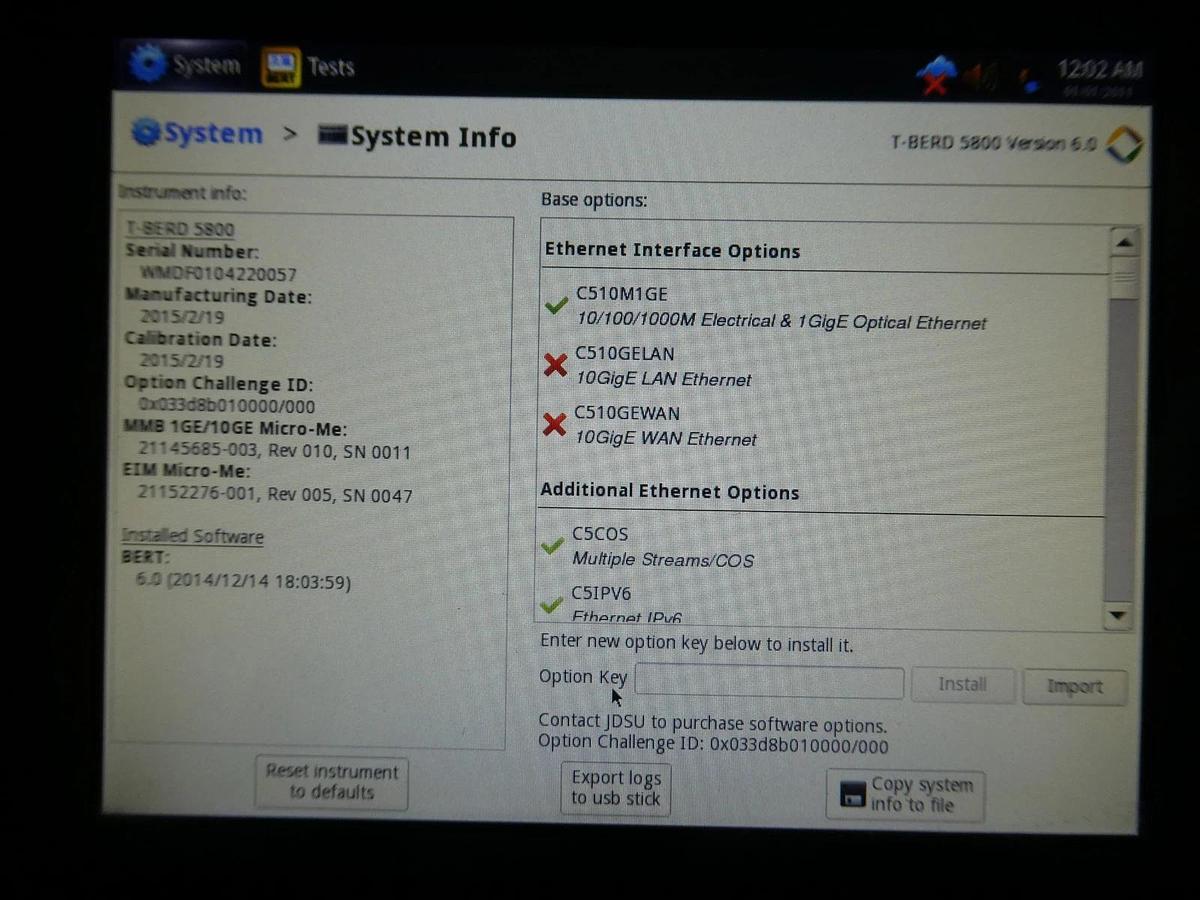Click the System Info page title icon
The image size is (1200, 900).
point(332,134)
